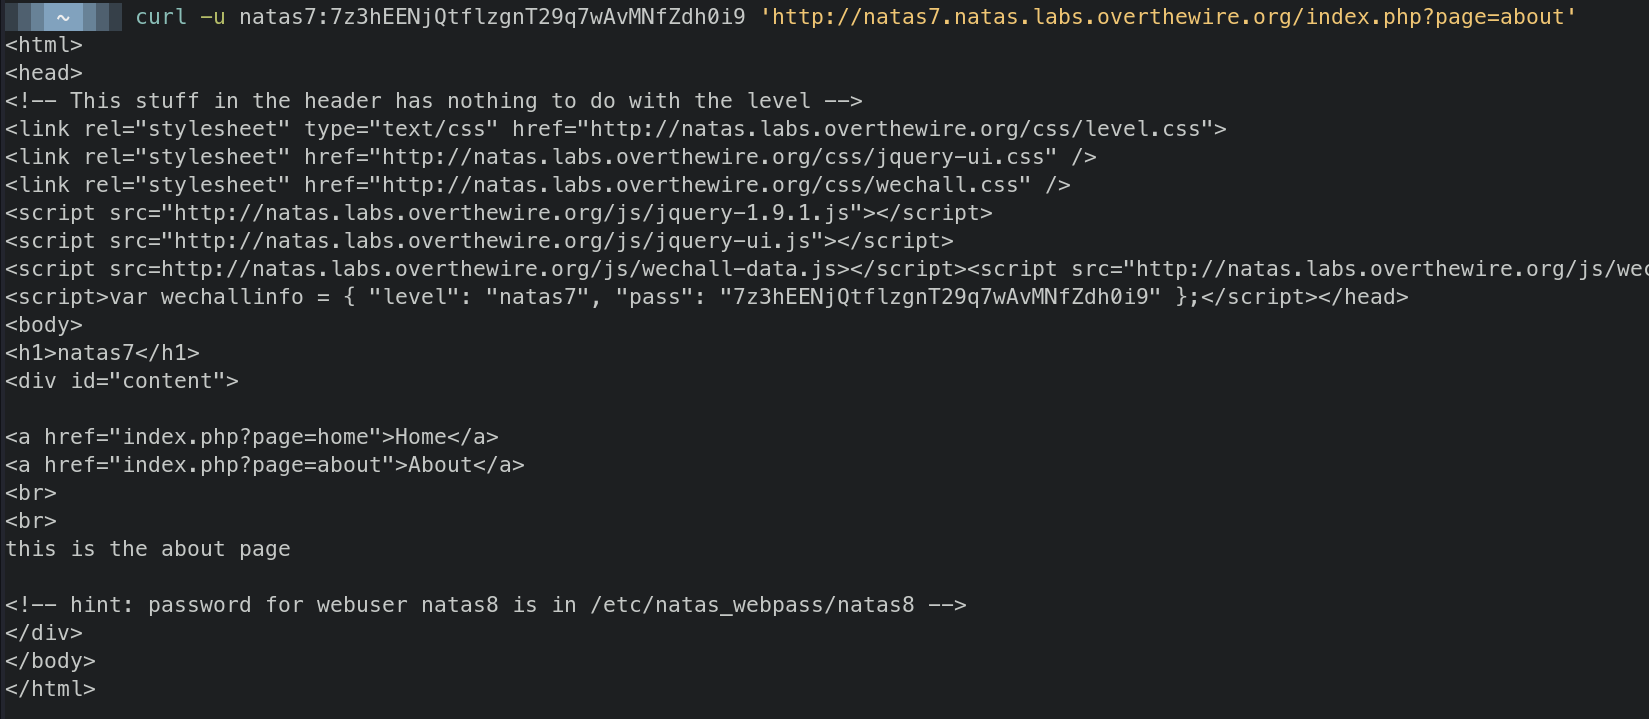
Task: Click the tilde prompt badge
Action: pos(63,17)
